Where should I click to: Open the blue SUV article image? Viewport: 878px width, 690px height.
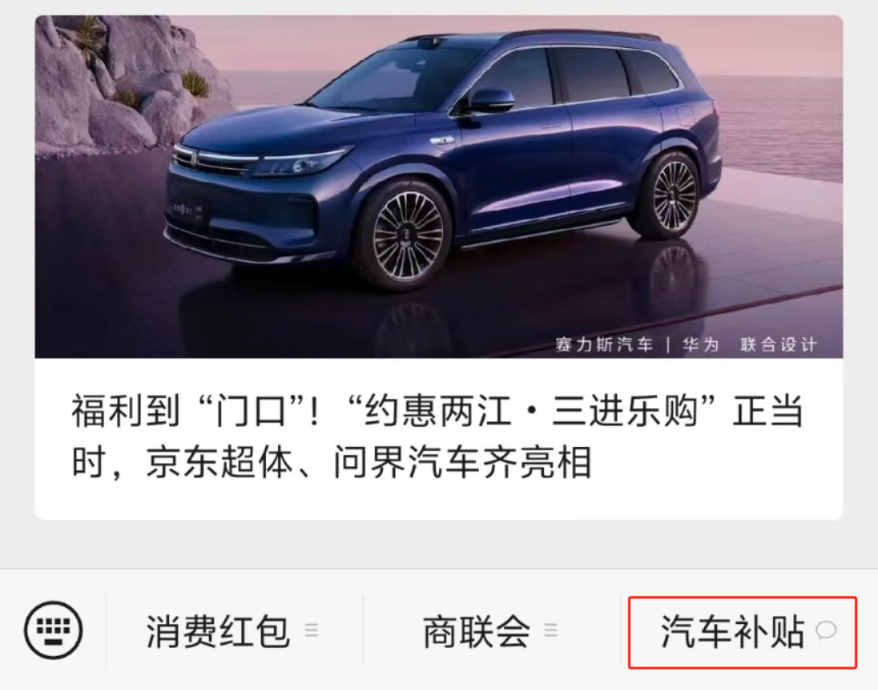pos(439,187)
